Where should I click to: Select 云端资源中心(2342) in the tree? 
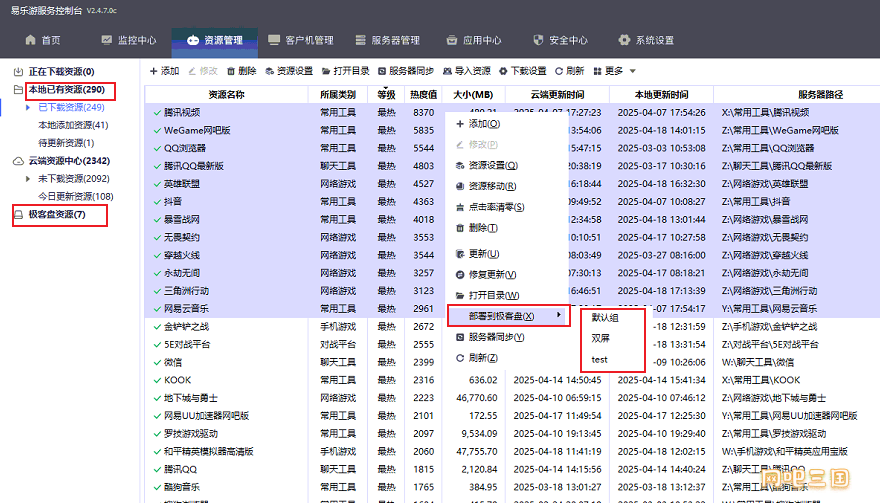(x=69, y=161)
